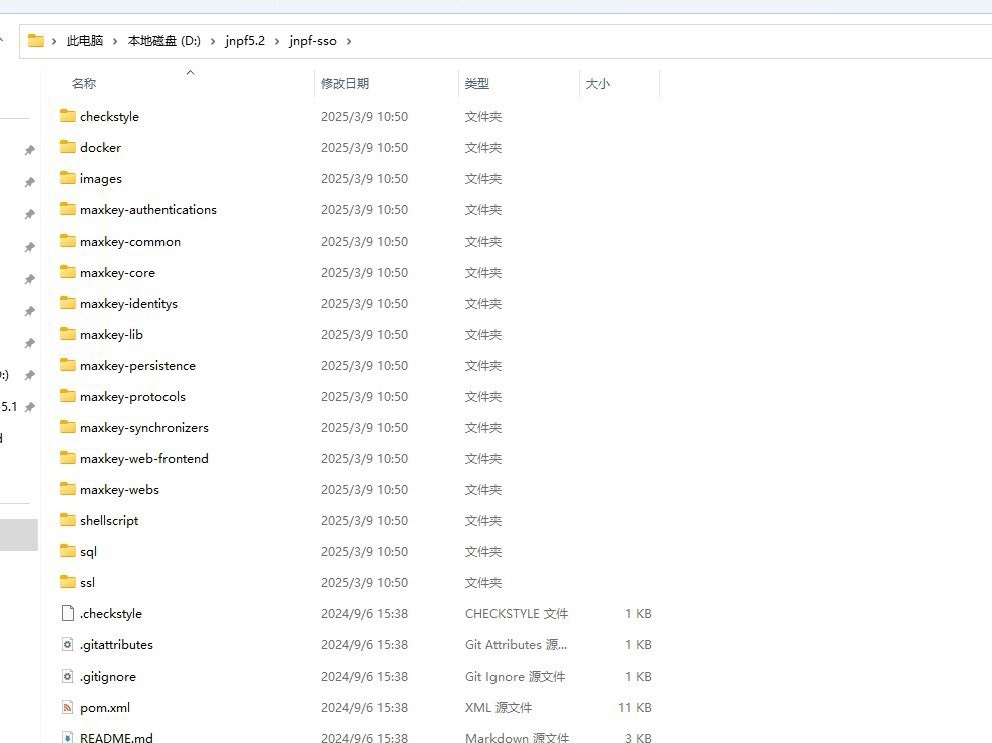Select the images folder icon
Screen dimensions: 992x743
68,178
